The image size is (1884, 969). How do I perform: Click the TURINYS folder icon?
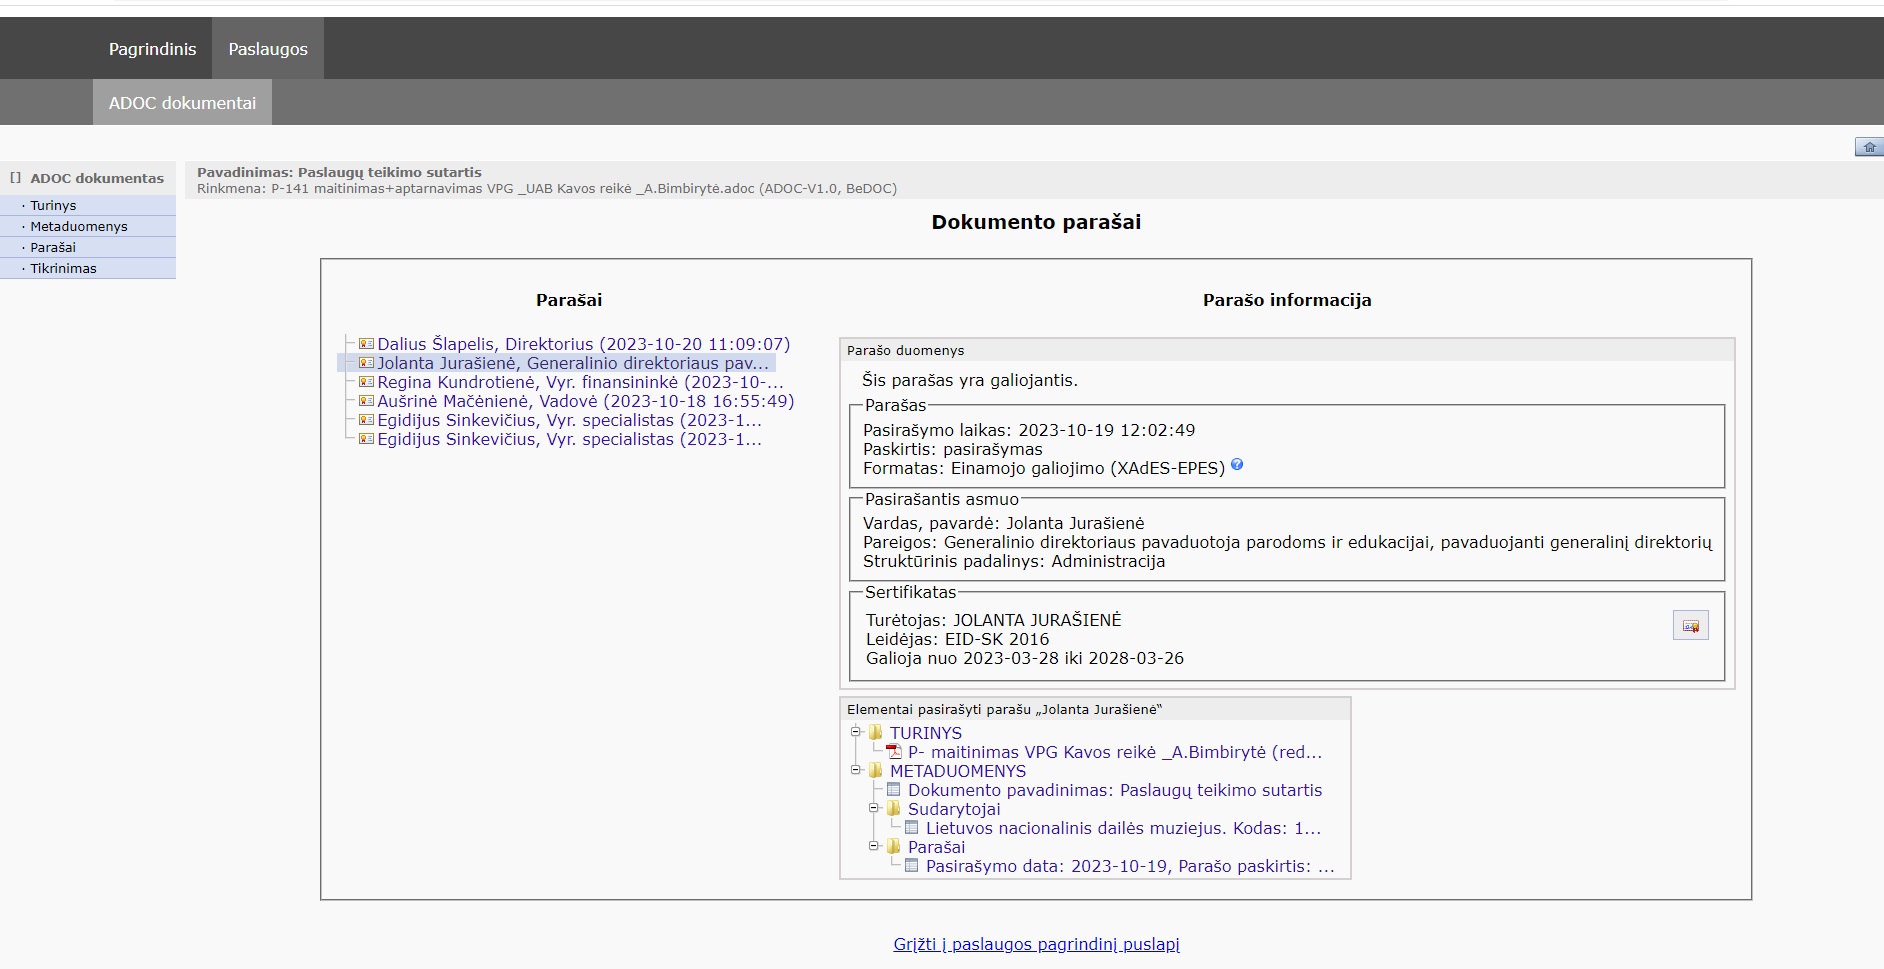pos(876,733)
